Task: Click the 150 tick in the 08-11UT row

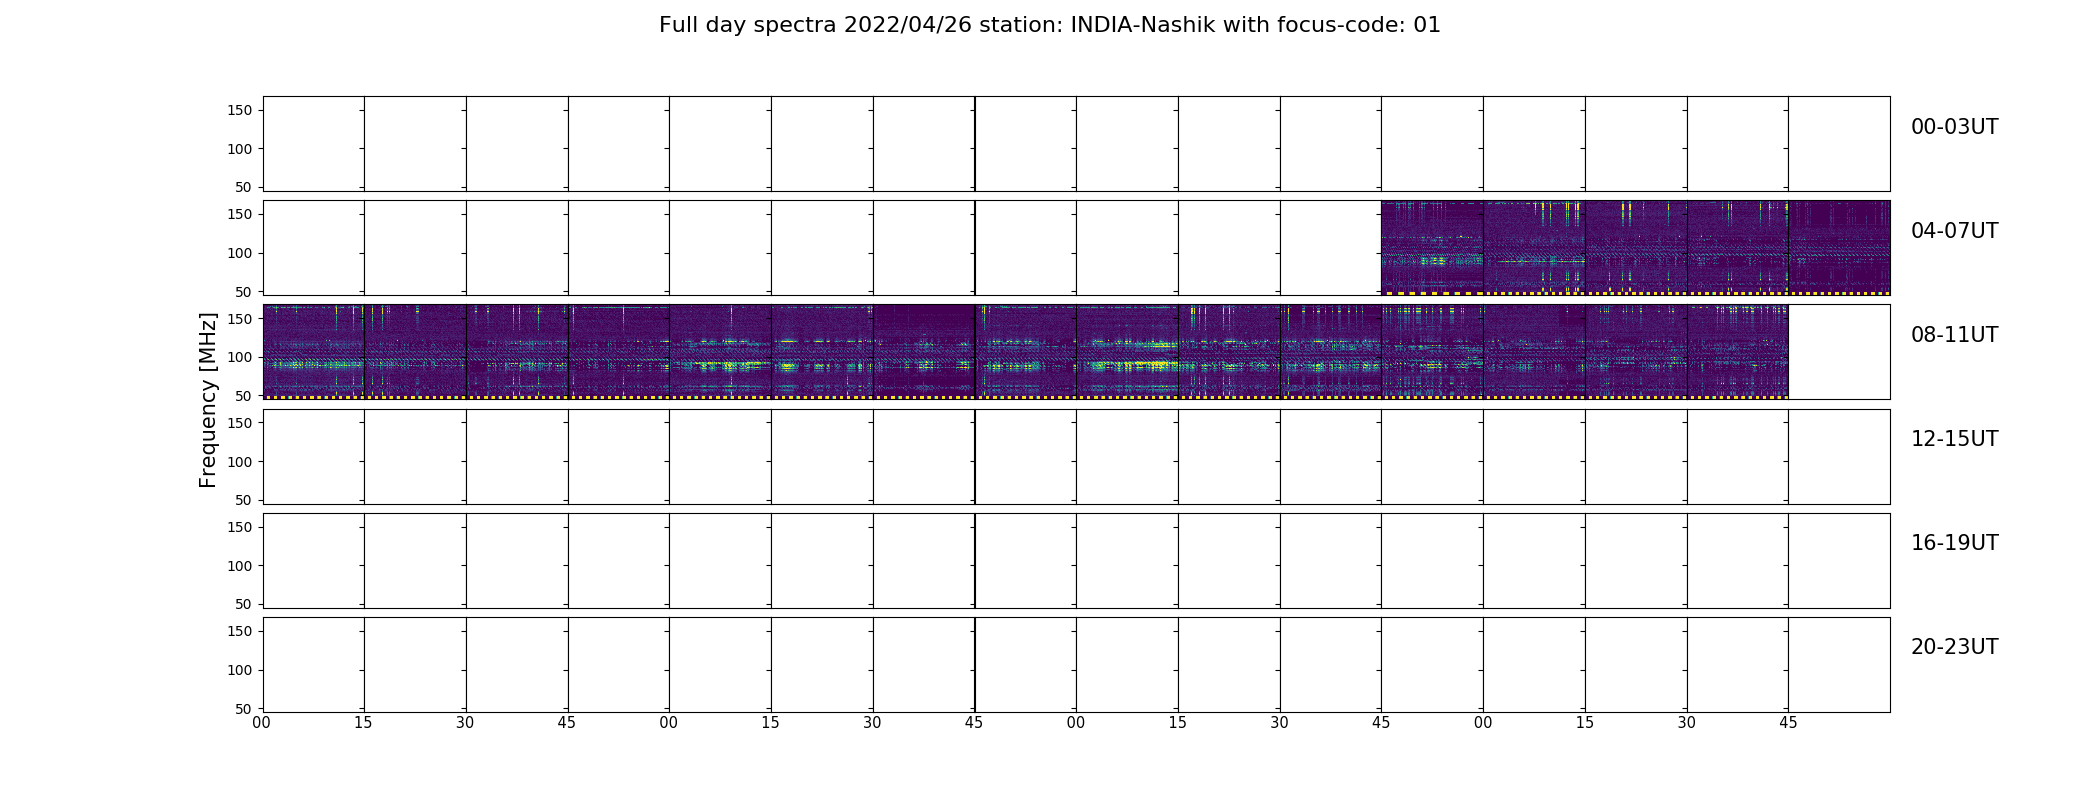Action: 240,318
